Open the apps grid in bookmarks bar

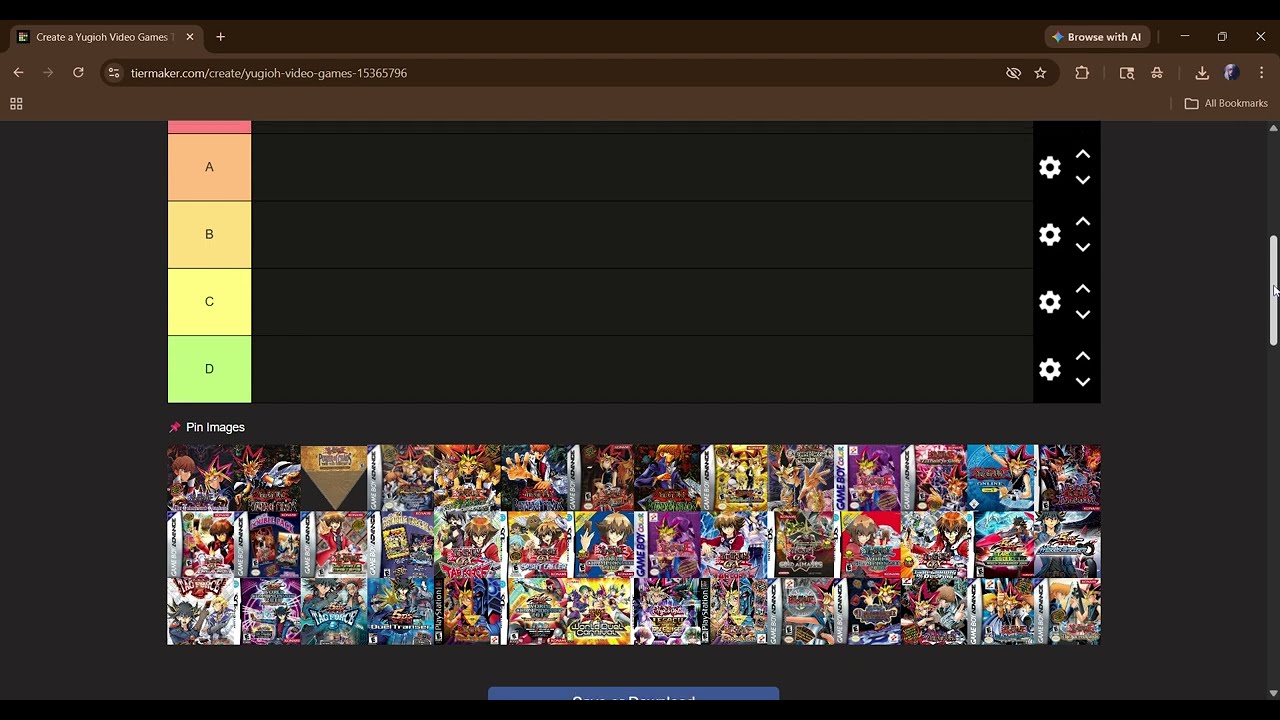(16, 103)
